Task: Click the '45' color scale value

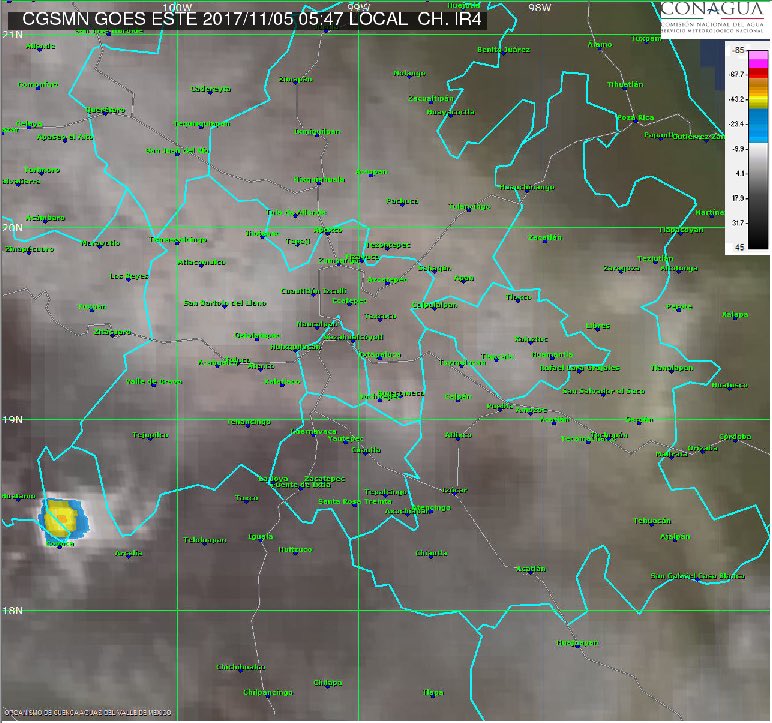Action: coord(739,247)
